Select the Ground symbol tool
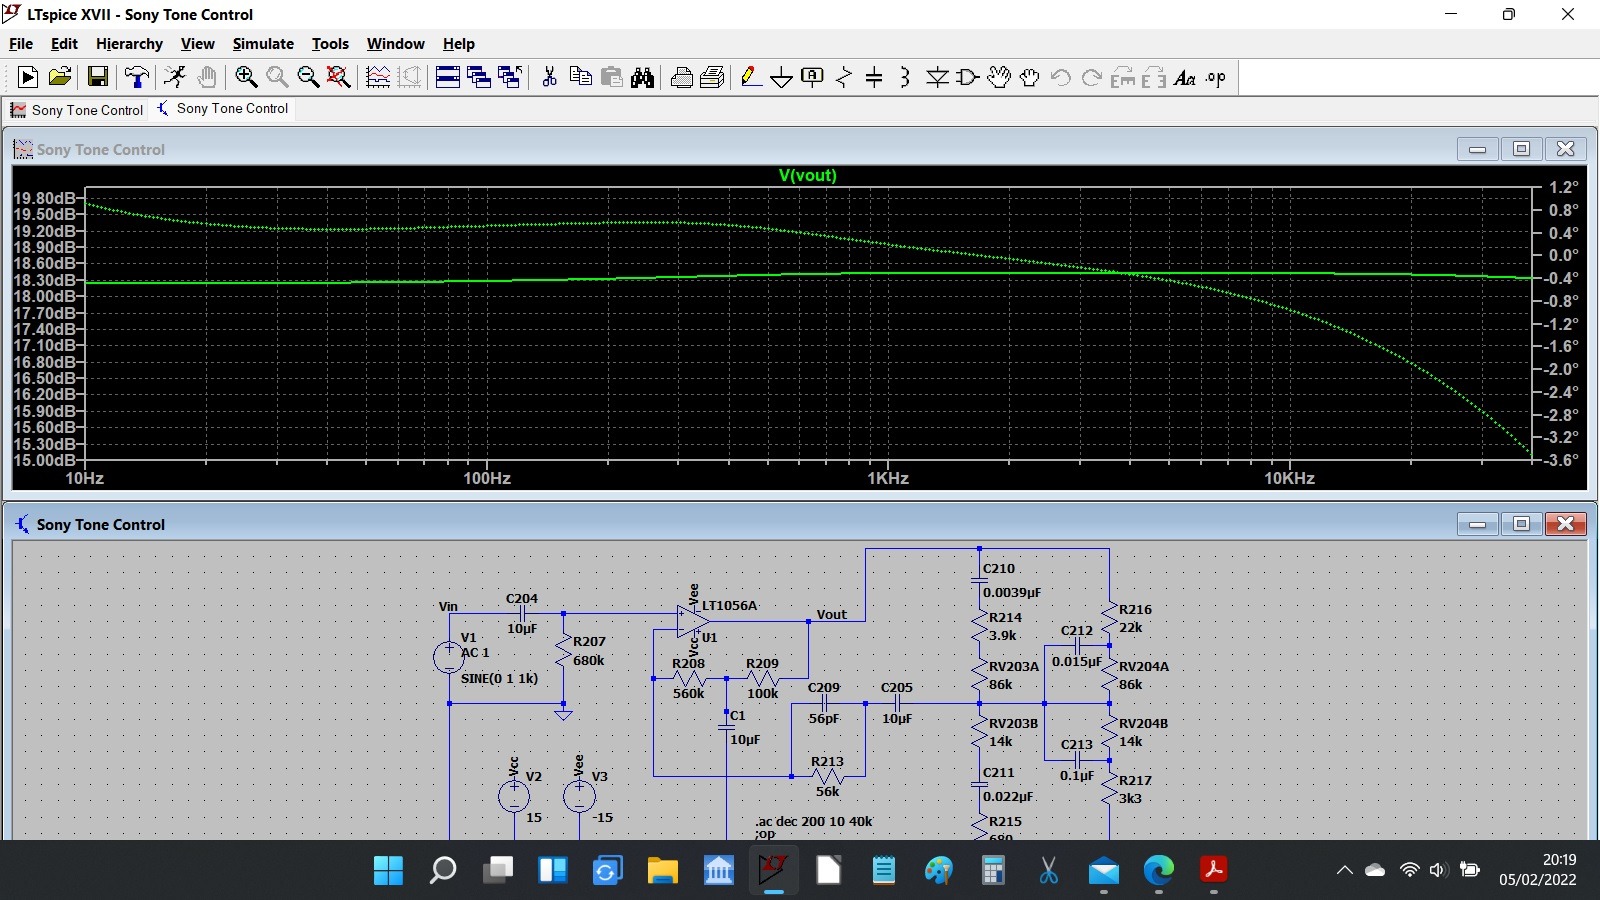Screen dimensions: 1600x900 click(782, 77)
